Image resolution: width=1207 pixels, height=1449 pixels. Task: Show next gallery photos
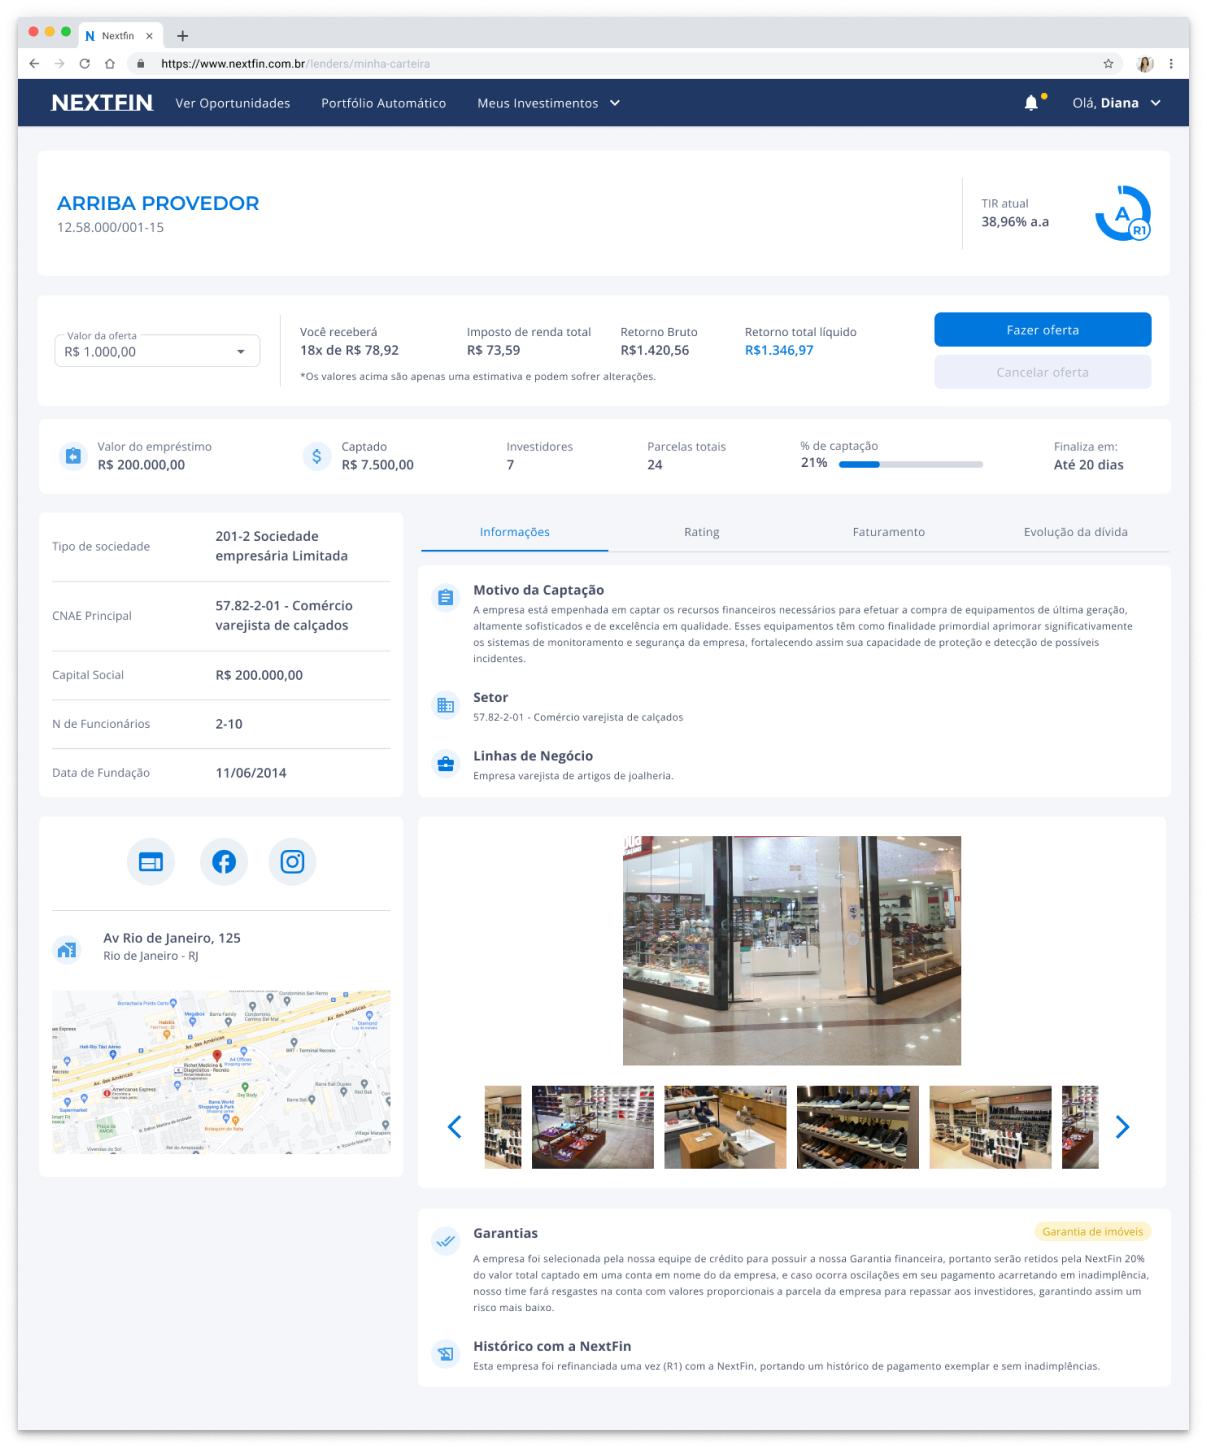[1122, 1127]
